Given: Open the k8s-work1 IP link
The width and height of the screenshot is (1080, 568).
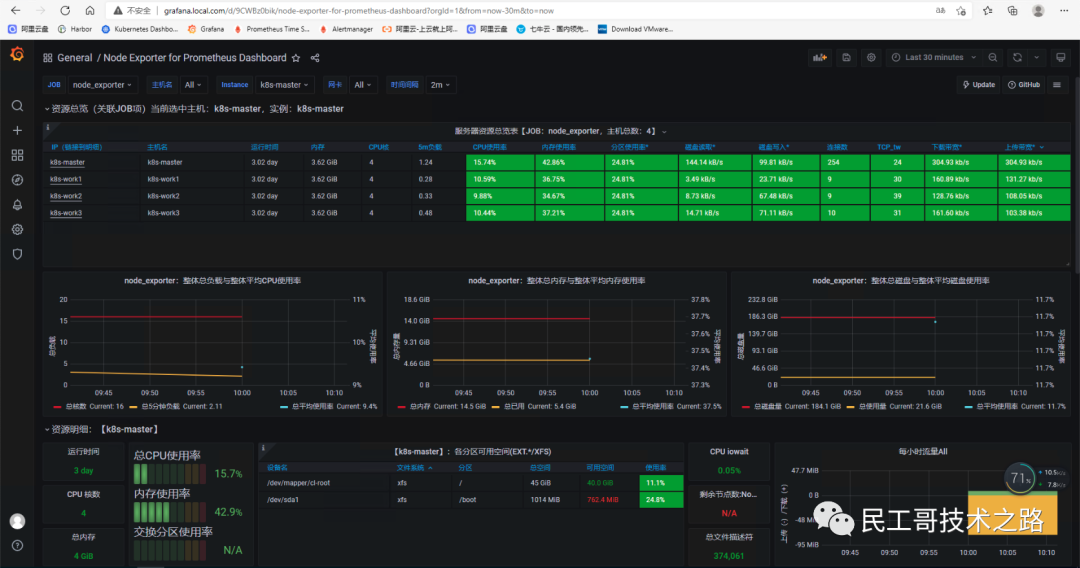Looking at the screenshot, I should click(65, 179).
